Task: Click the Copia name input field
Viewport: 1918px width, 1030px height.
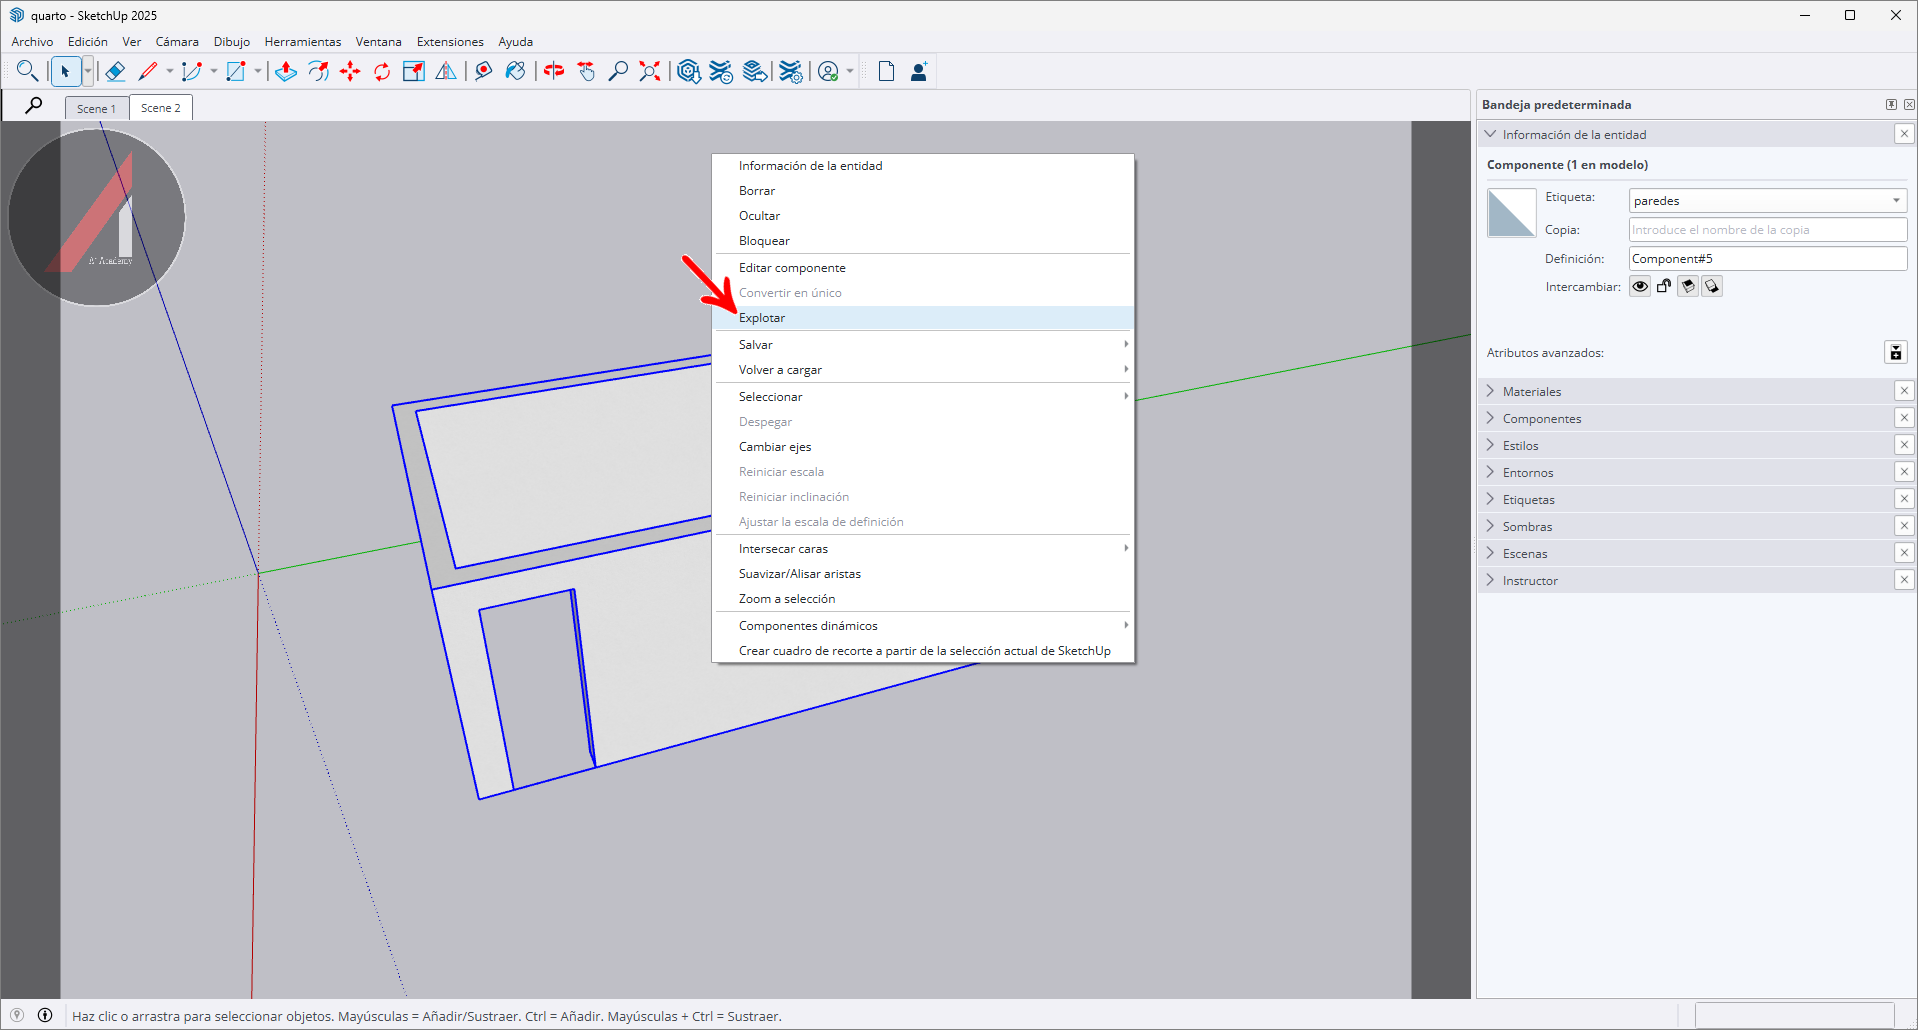Action: coord(1767,230)
